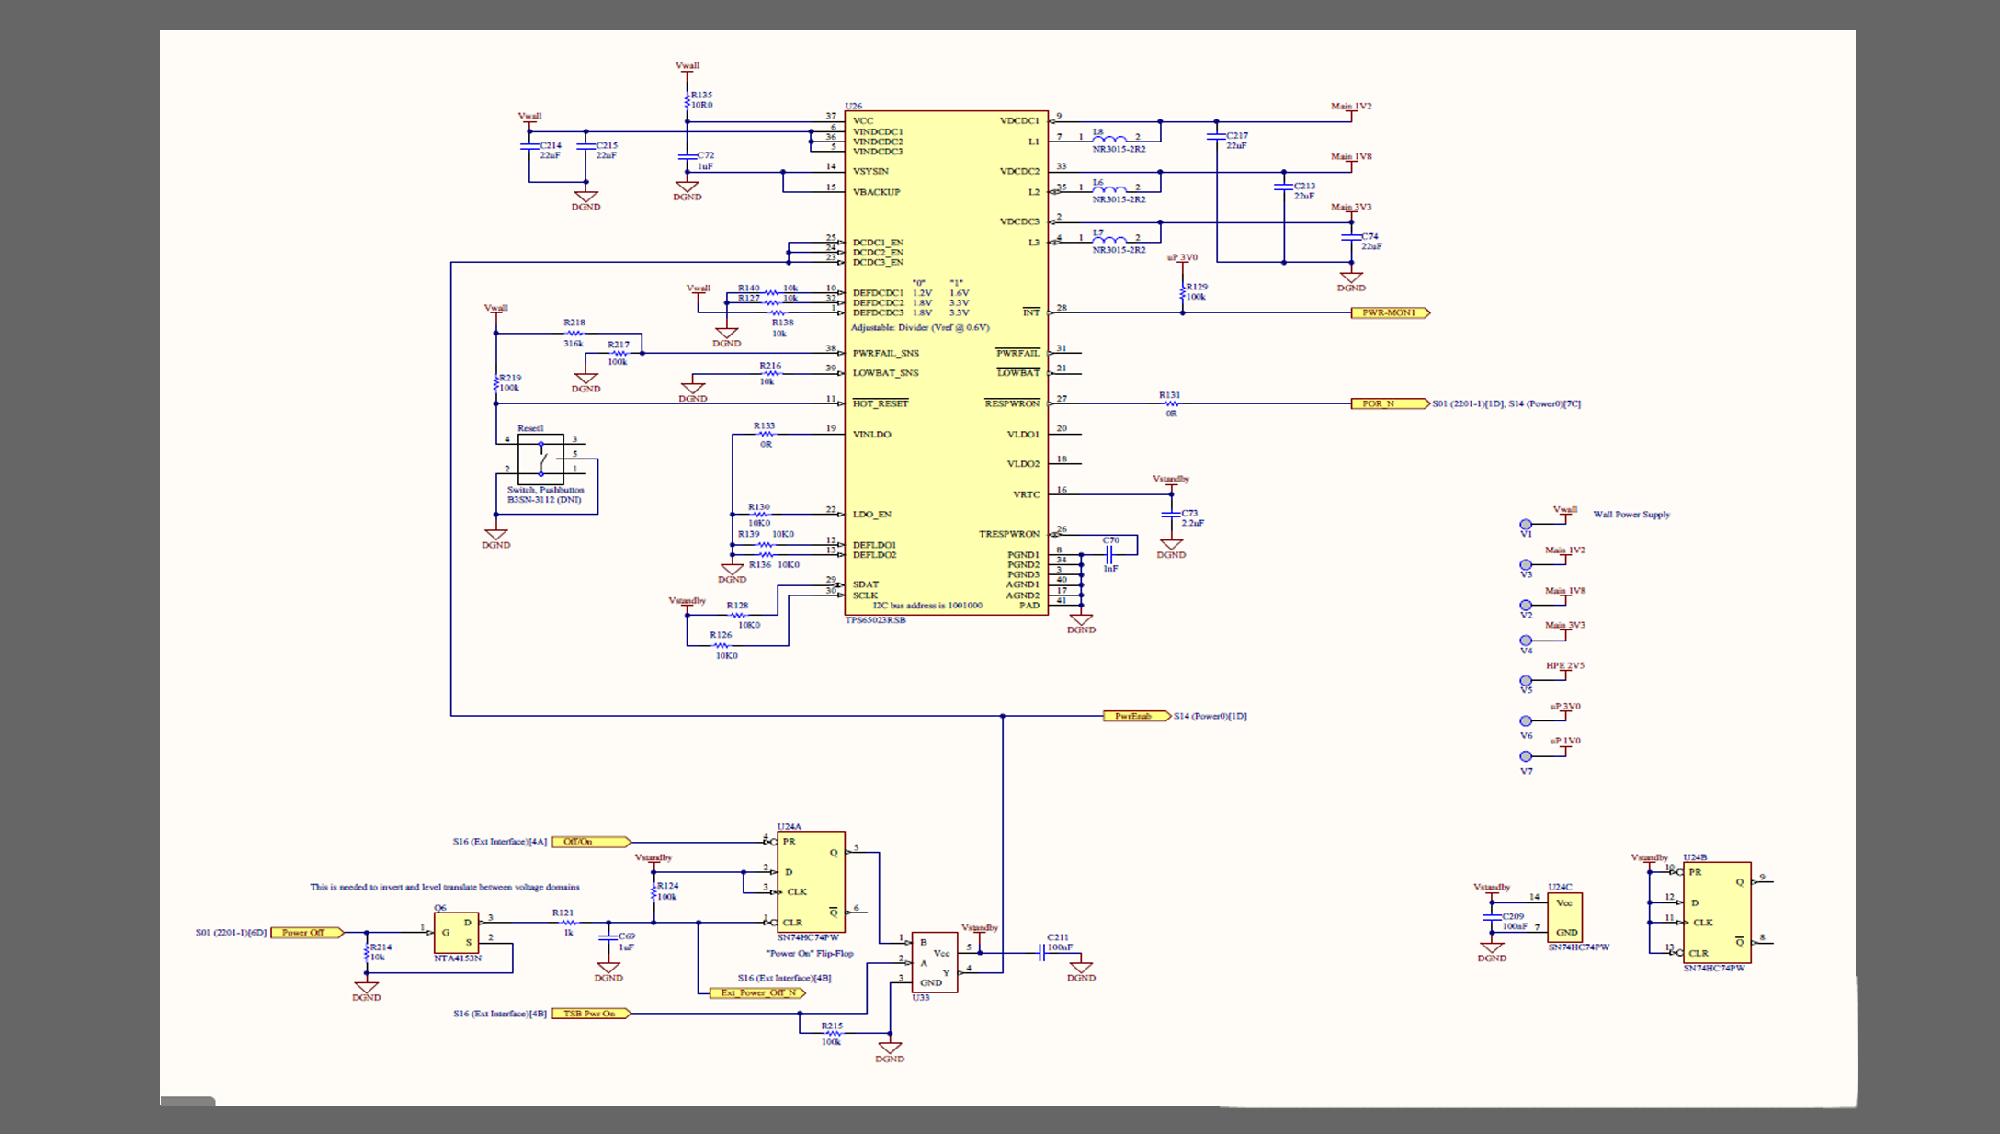Select the U26 TPS65023RSB chip body
The width and height of the screenshot is (2000, 1134).
[x=947, y=363]
